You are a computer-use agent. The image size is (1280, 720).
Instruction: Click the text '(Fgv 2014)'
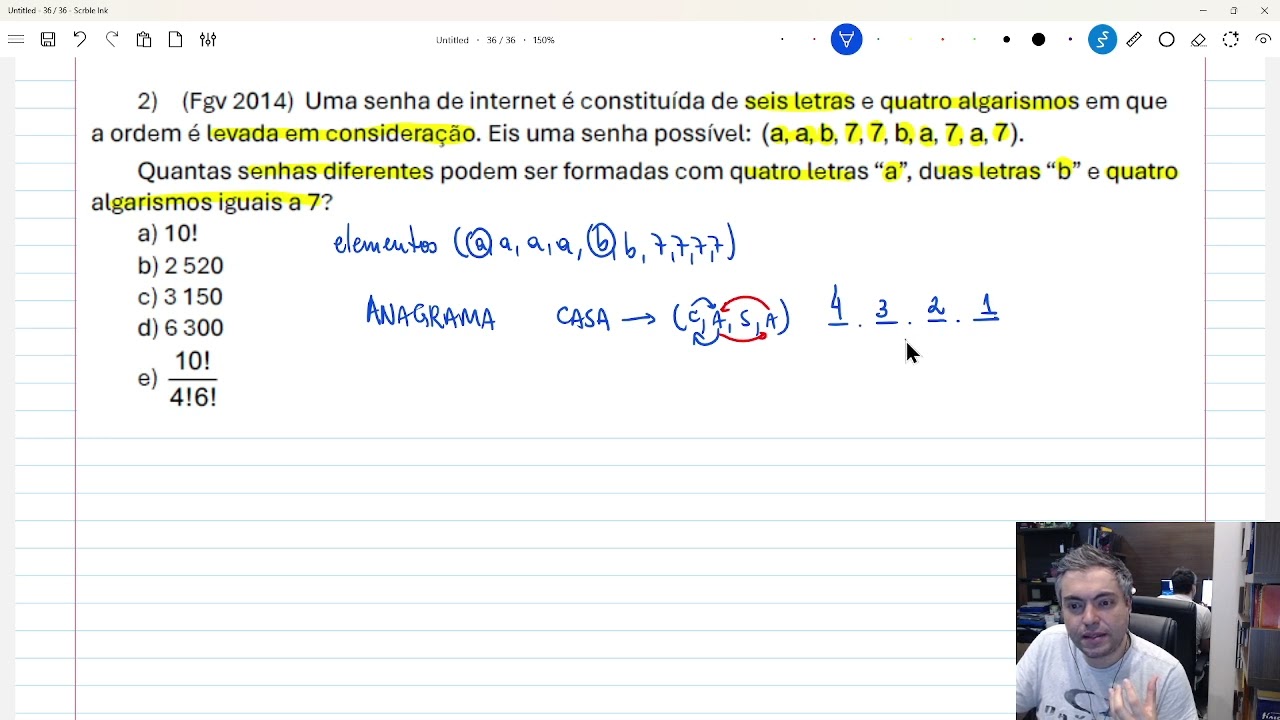tap(238, 101)
